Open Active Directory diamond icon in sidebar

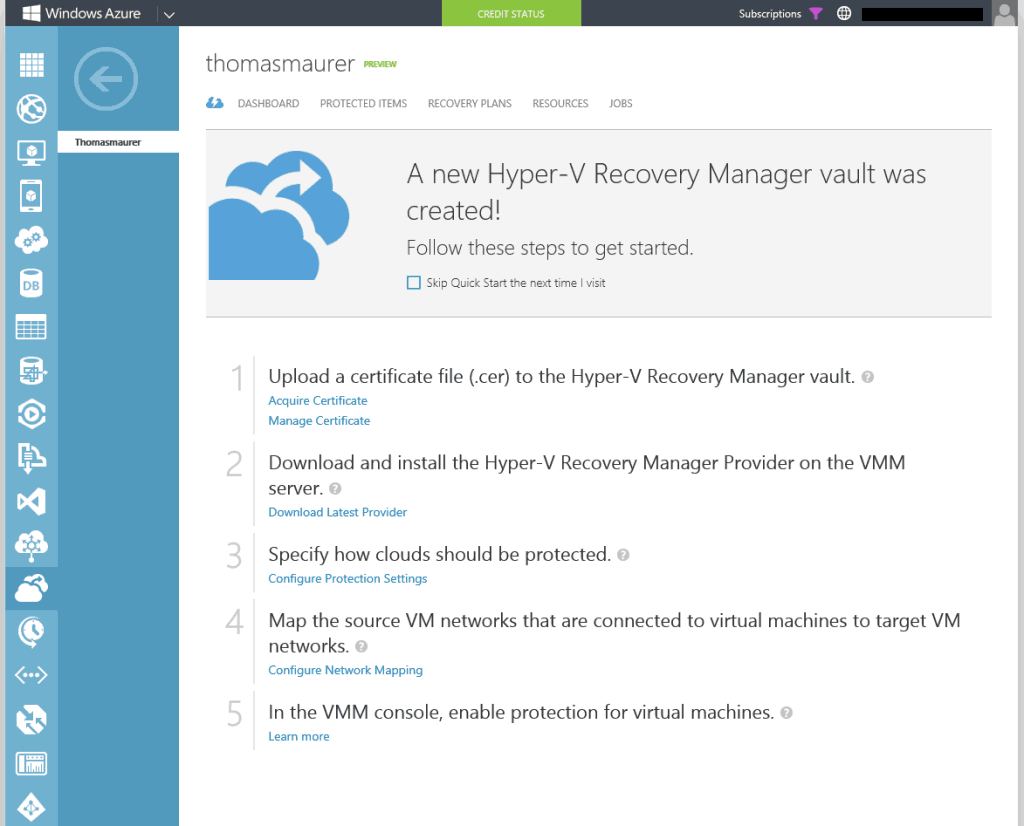click(31, 807)
